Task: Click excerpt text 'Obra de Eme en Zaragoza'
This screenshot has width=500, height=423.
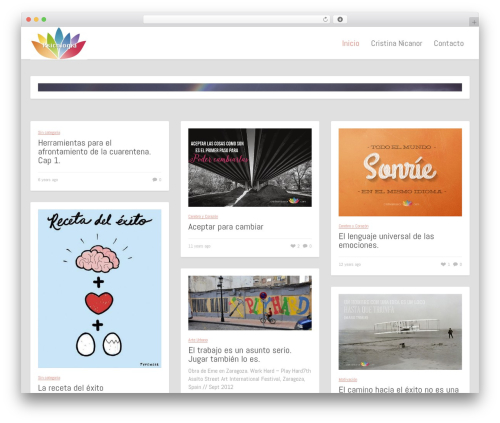Action: point(249,379)
